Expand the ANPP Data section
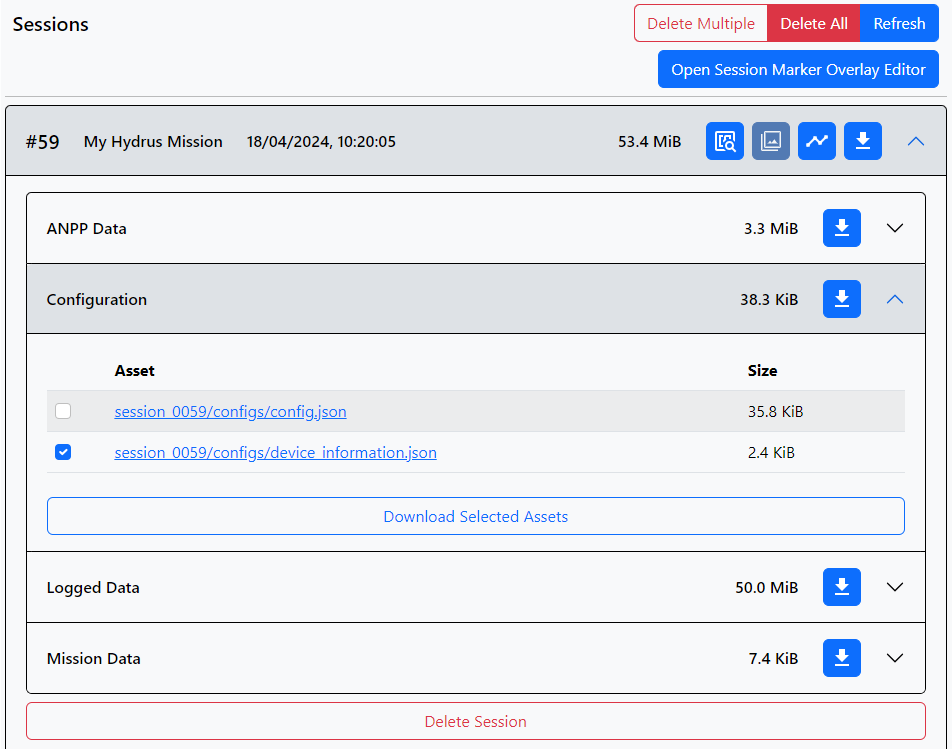 click(895, 228)
